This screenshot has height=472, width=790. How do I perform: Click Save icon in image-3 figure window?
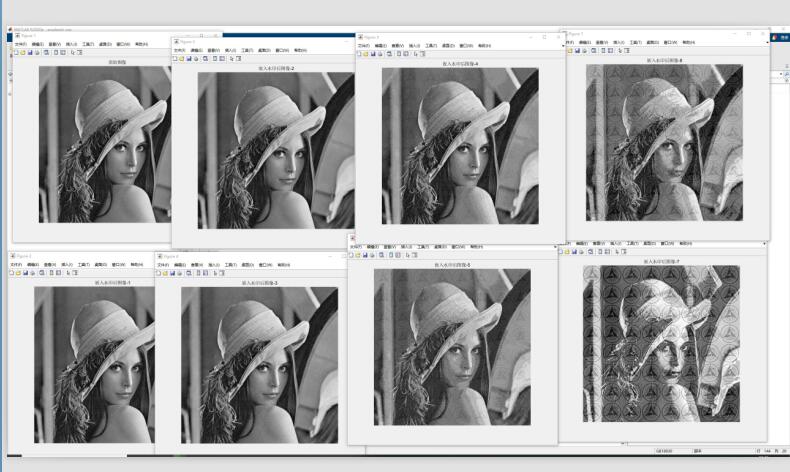tap(172, 273)
